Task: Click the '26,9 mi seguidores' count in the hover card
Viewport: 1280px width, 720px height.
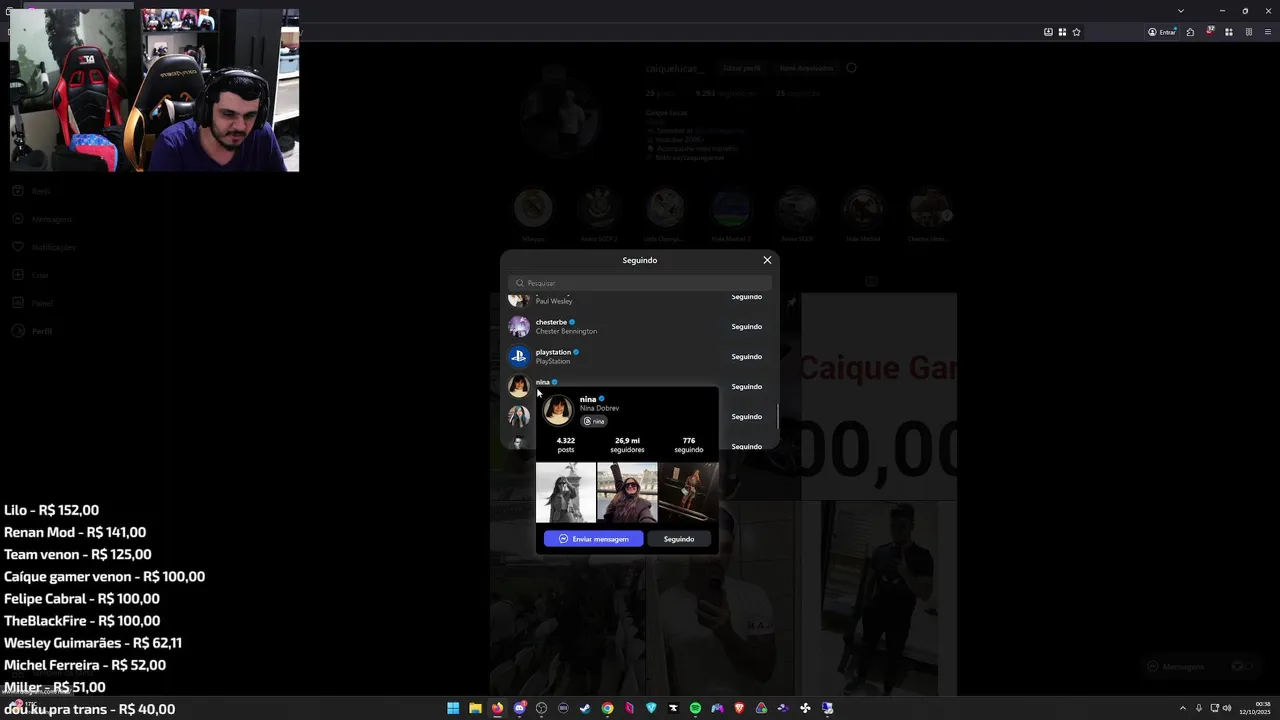Action: tap(627, 445)
